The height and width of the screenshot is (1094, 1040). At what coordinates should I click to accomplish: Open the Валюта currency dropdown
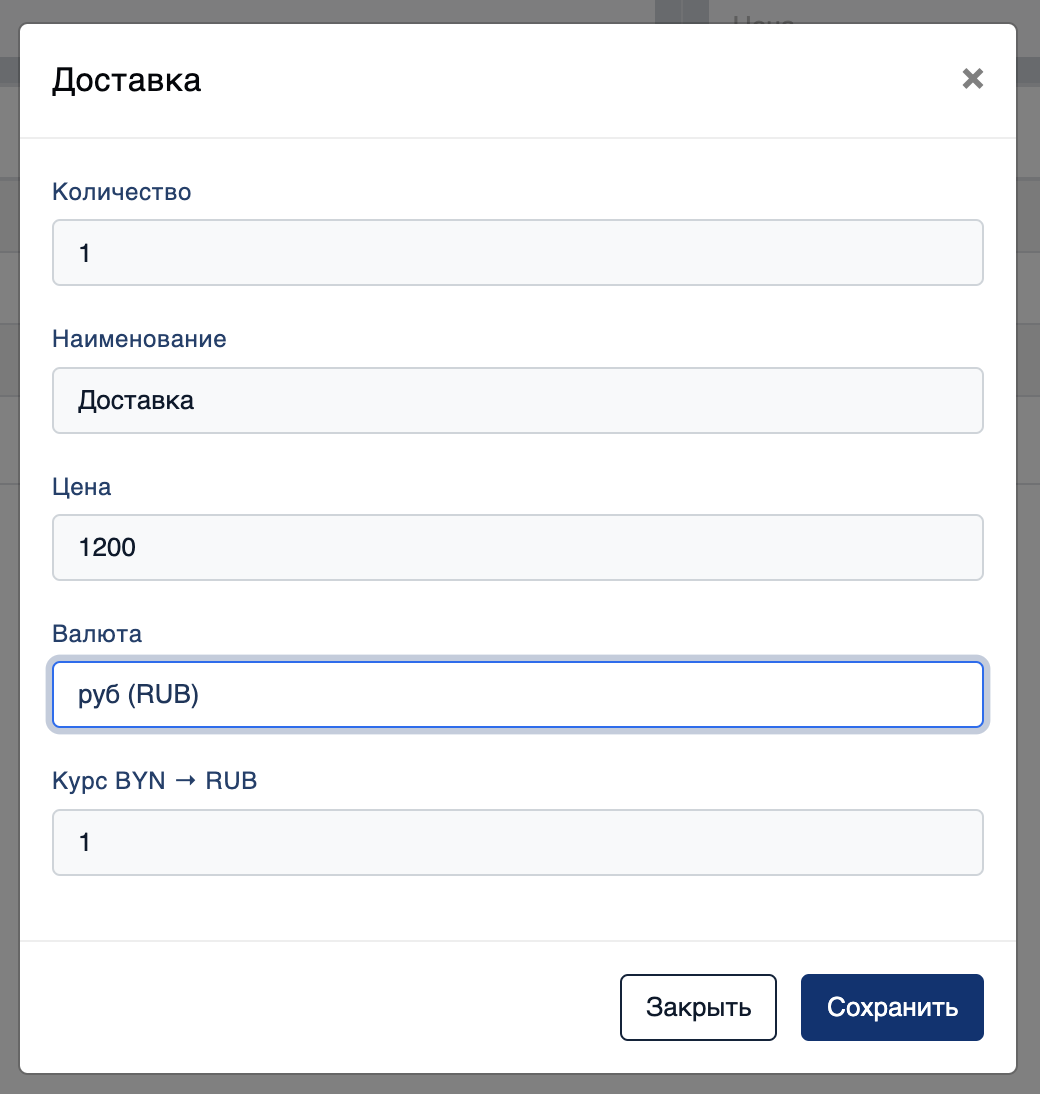coord(518,695)
